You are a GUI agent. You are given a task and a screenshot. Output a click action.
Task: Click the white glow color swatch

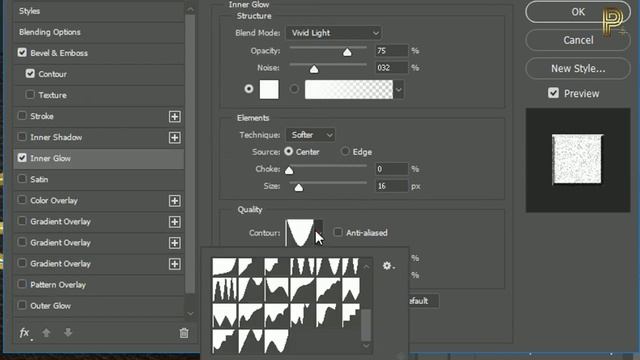pos(269,89)
